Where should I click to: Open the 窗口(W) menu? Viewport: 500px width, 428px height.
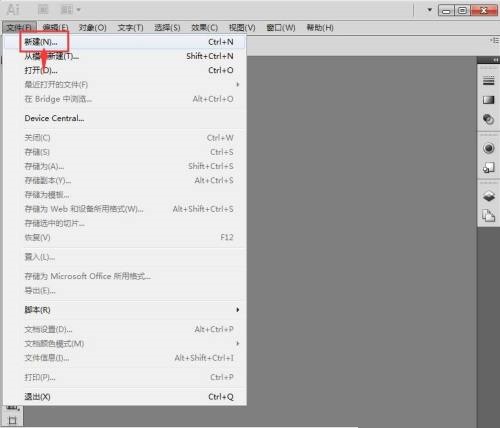click(281, 27)
